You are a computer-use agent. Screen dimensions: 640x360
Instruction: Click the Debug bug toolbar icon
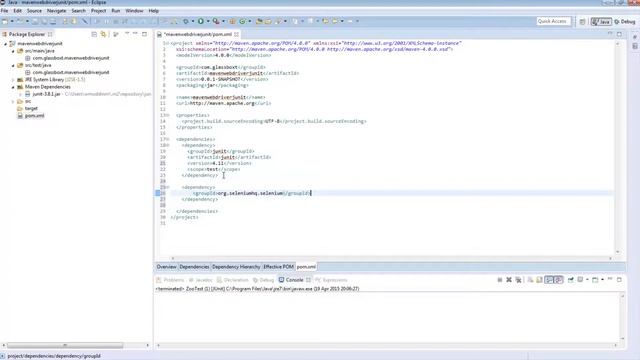click(186, 21)
